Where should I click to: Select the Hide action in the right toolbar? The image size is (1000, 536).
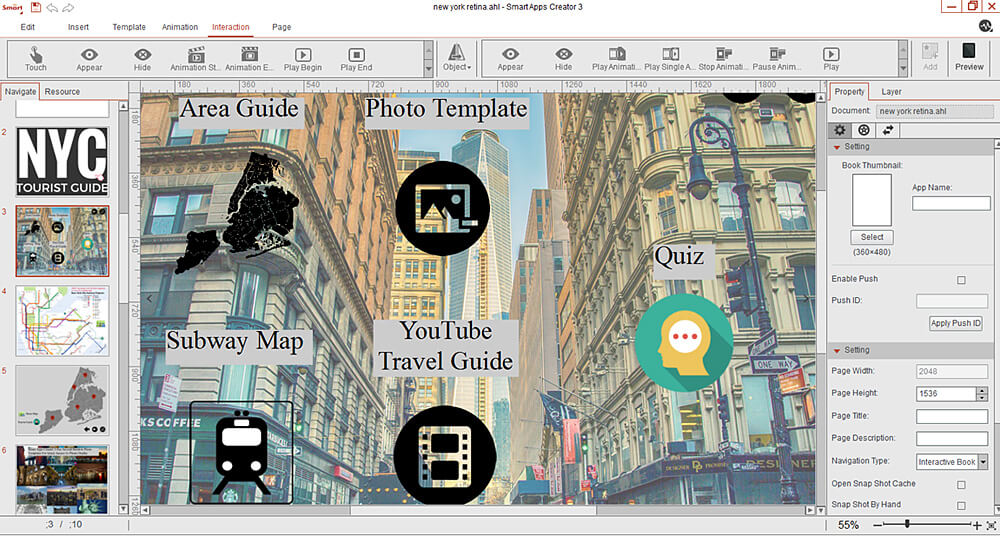[564, 54]
